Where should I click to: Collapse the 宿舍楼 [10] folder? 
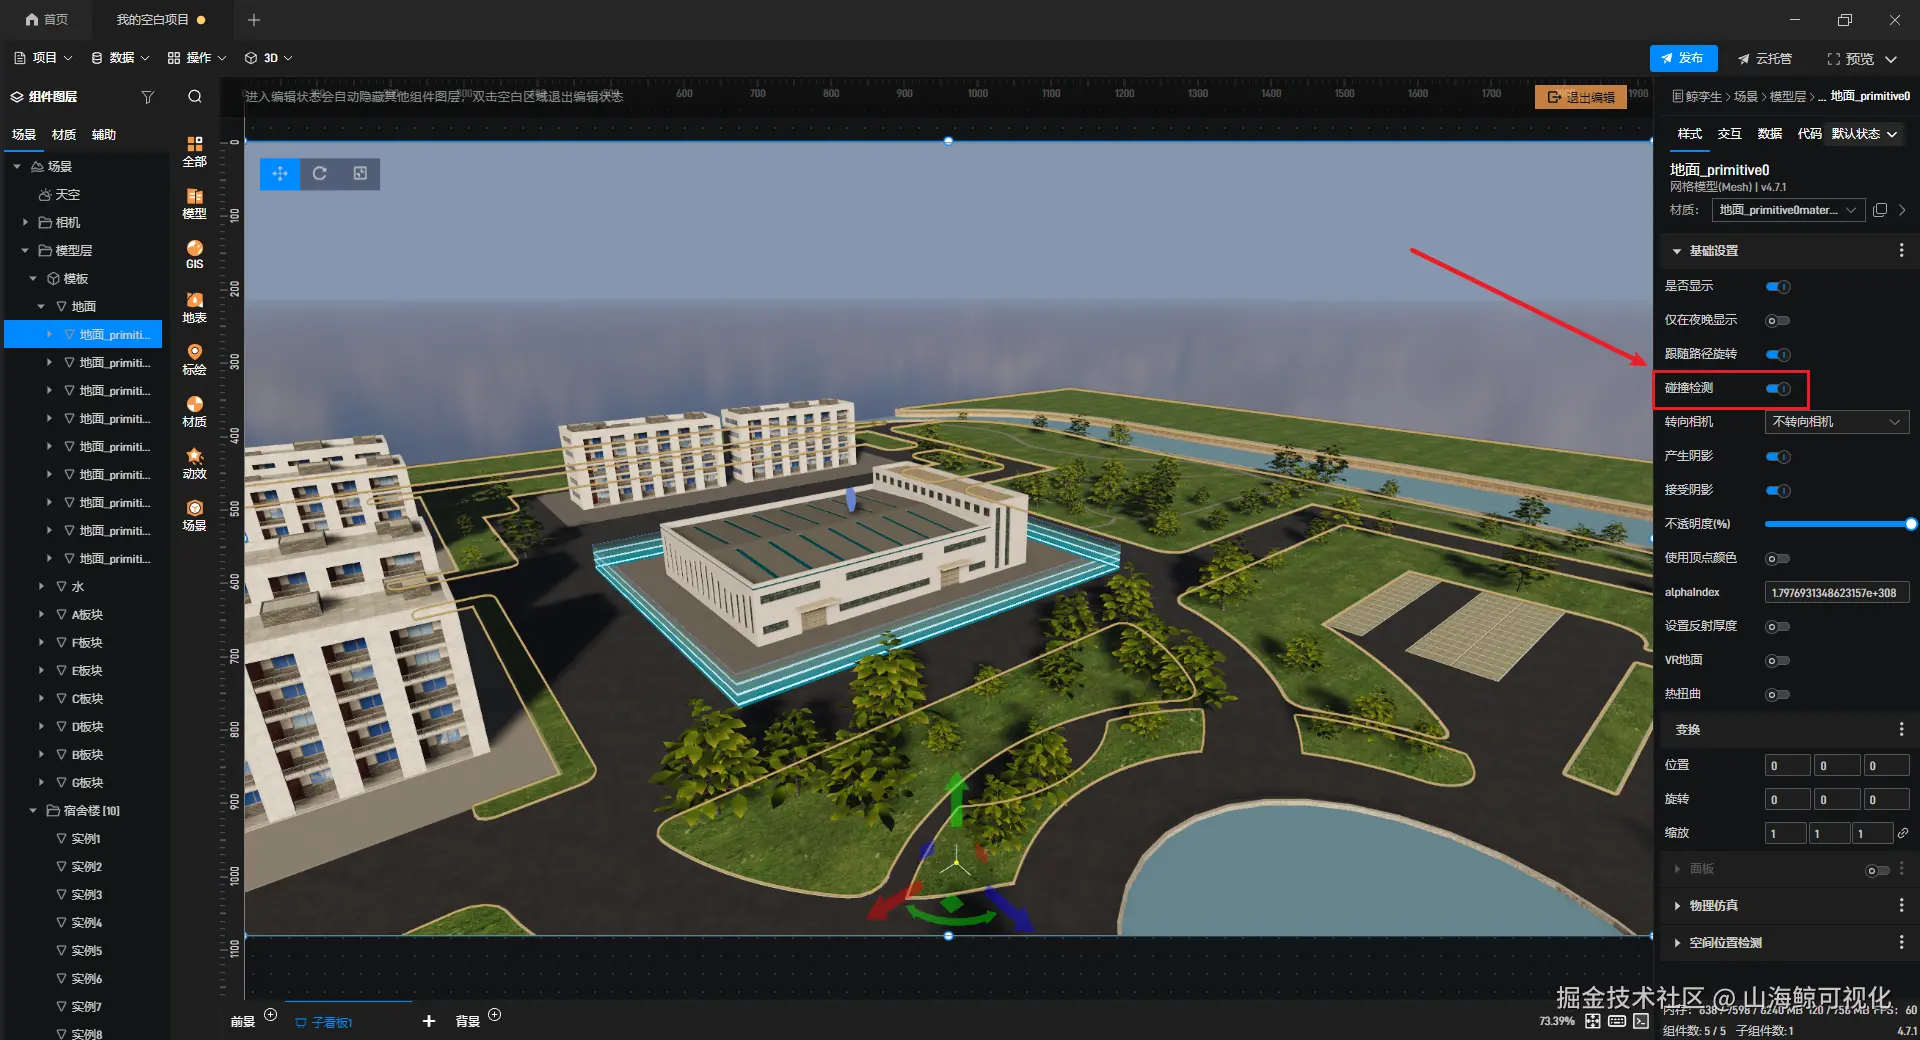coord(33,811)
